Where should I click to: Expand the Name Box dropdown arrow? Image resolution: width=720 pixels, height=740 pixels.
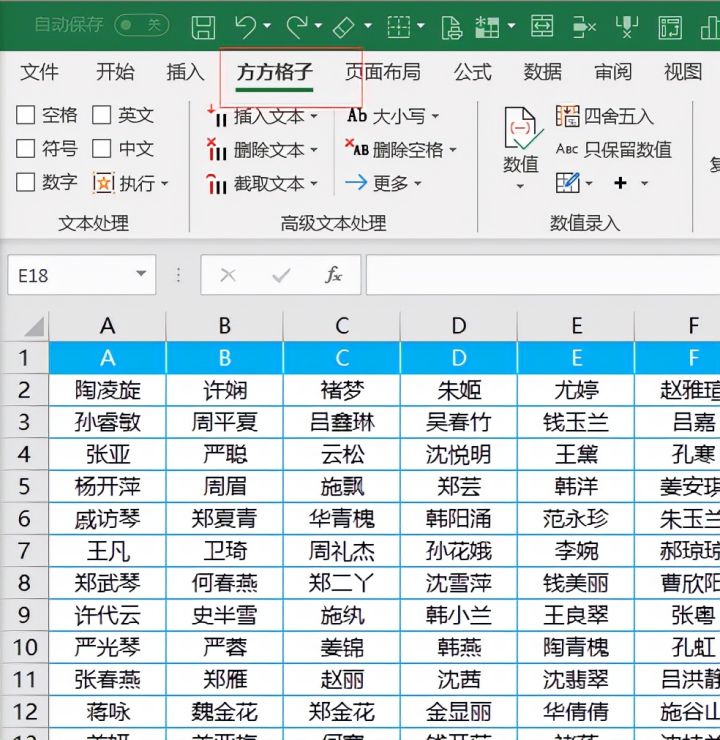(141, 274)
